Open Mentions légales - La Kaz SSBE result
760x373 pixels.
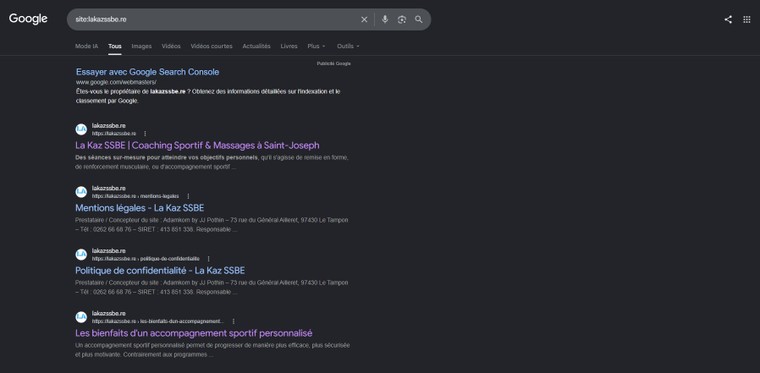[140, 208]
